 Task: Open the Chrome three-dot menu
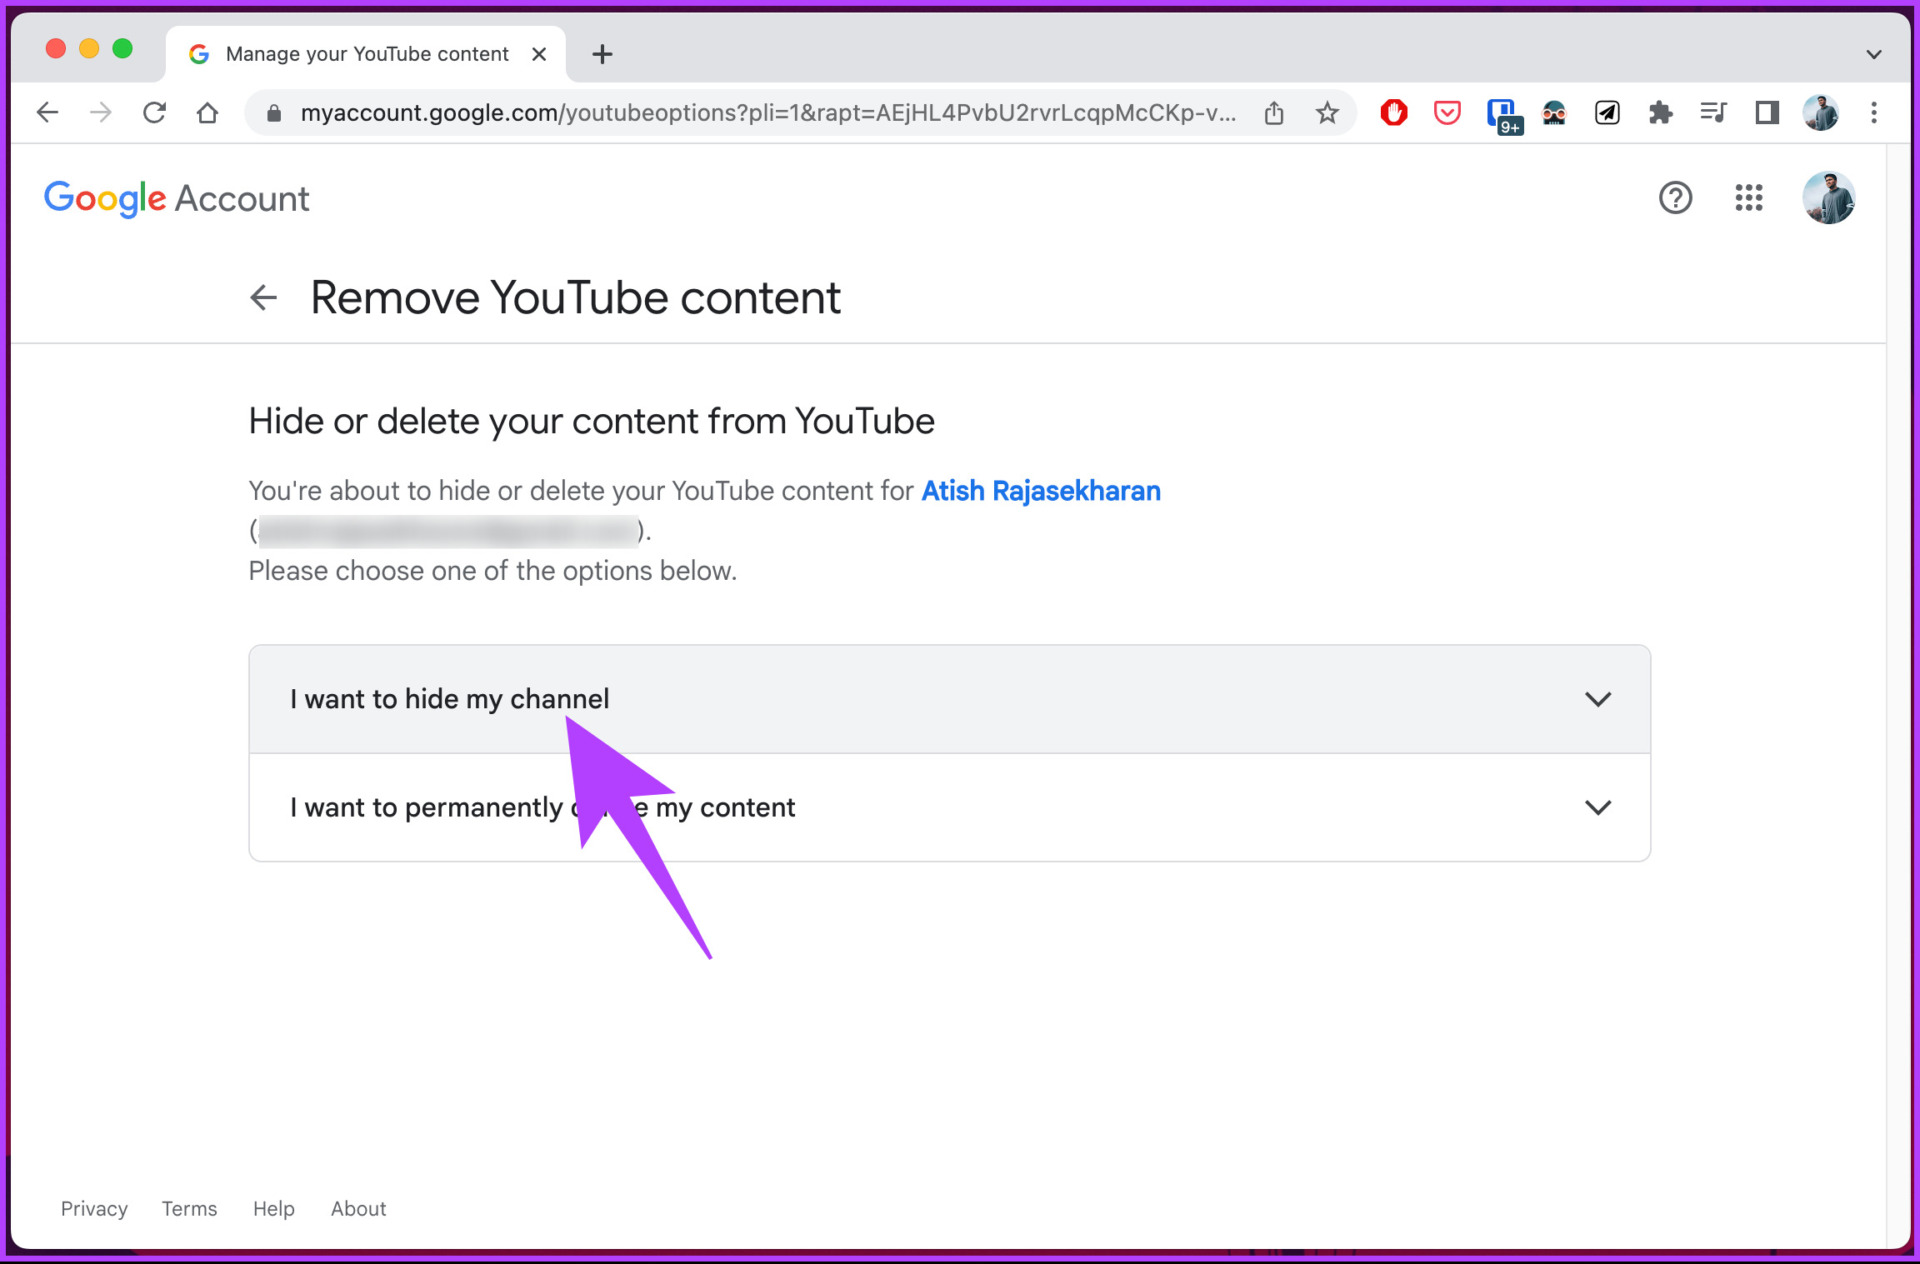[1873, 113]
